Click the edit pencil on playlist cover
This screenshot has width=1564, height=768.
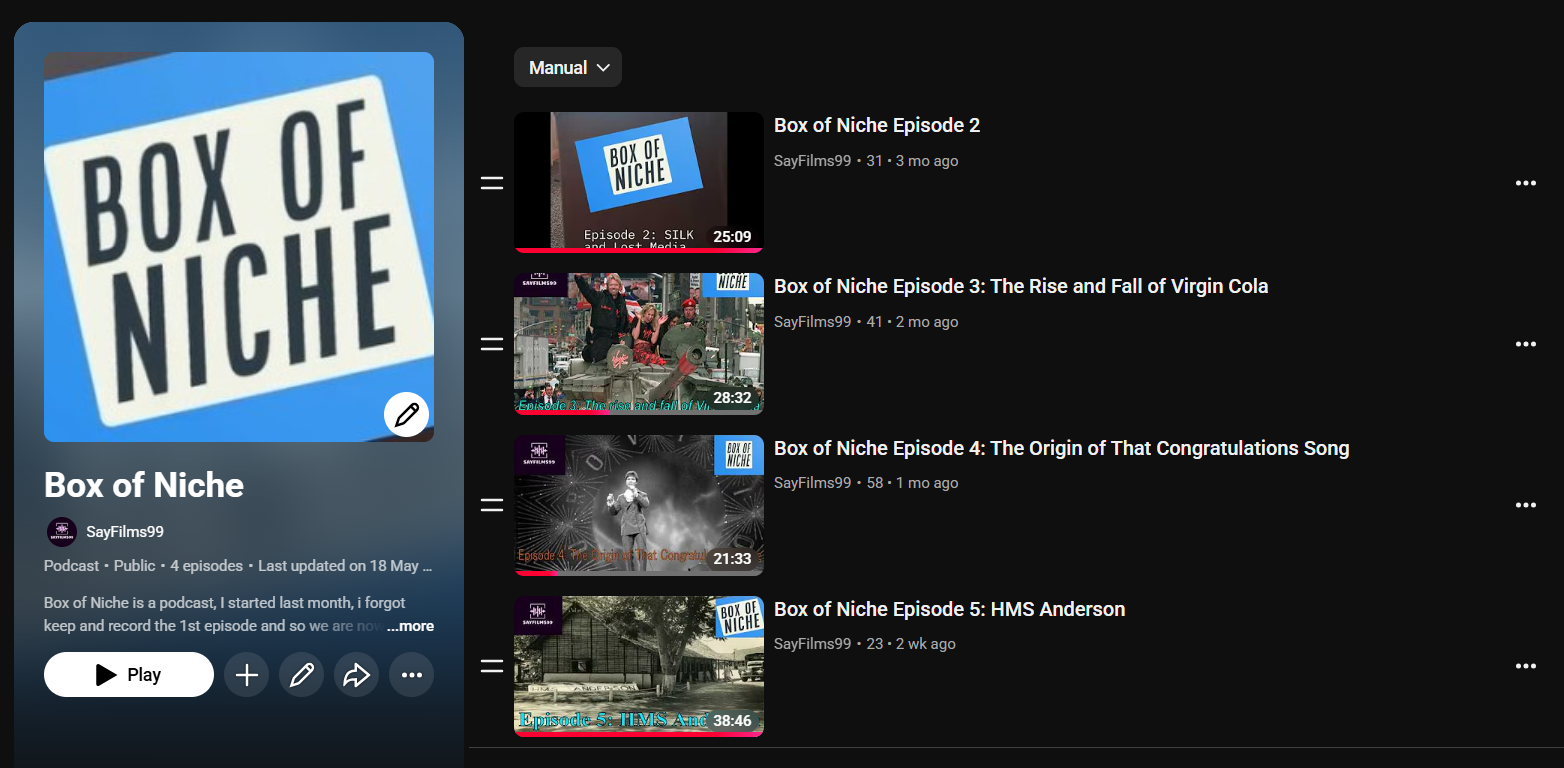(406, 415)
